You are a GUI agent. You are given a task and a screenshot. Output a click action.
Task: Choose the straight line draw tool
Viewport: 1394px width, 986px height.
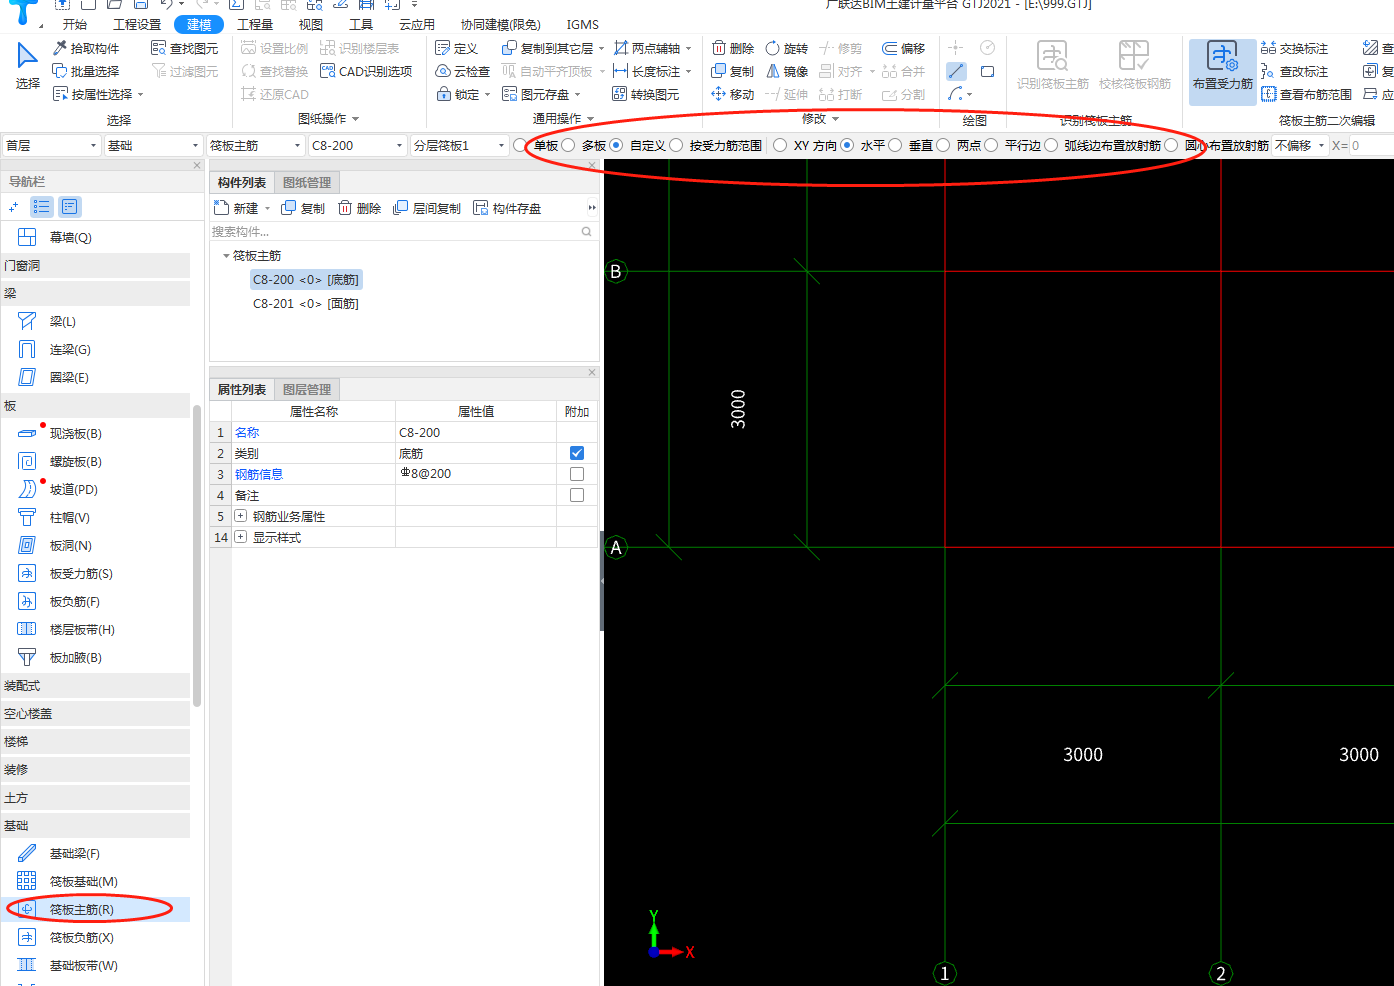point(957,71)
